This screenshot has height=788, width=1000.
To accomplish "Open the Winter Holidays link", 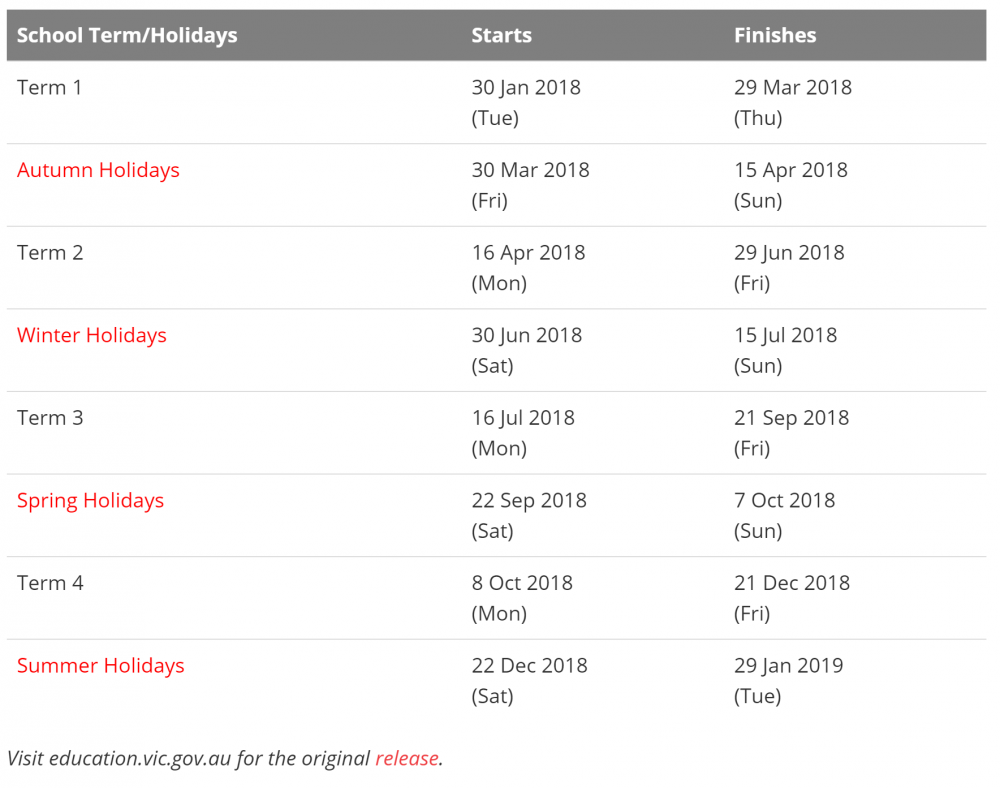I will tap(92, 335).
